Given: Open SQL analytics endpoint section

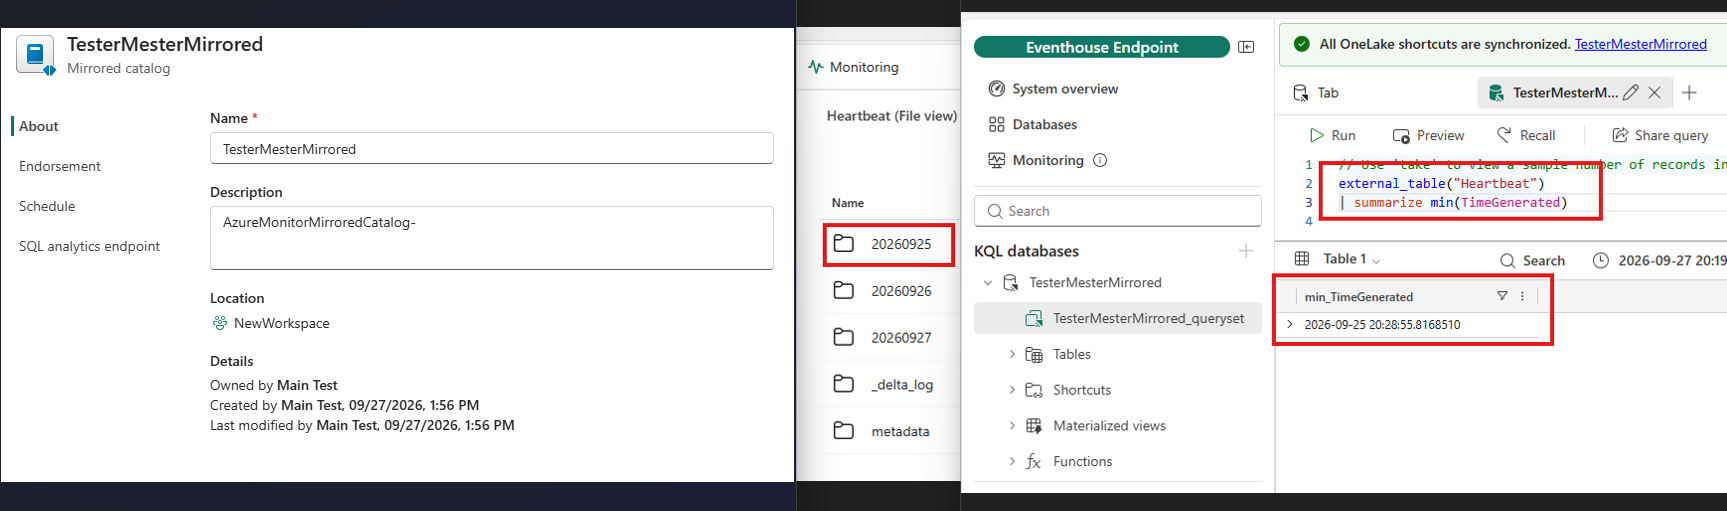Looking at the screenshot, I should [x=89, y=246].
